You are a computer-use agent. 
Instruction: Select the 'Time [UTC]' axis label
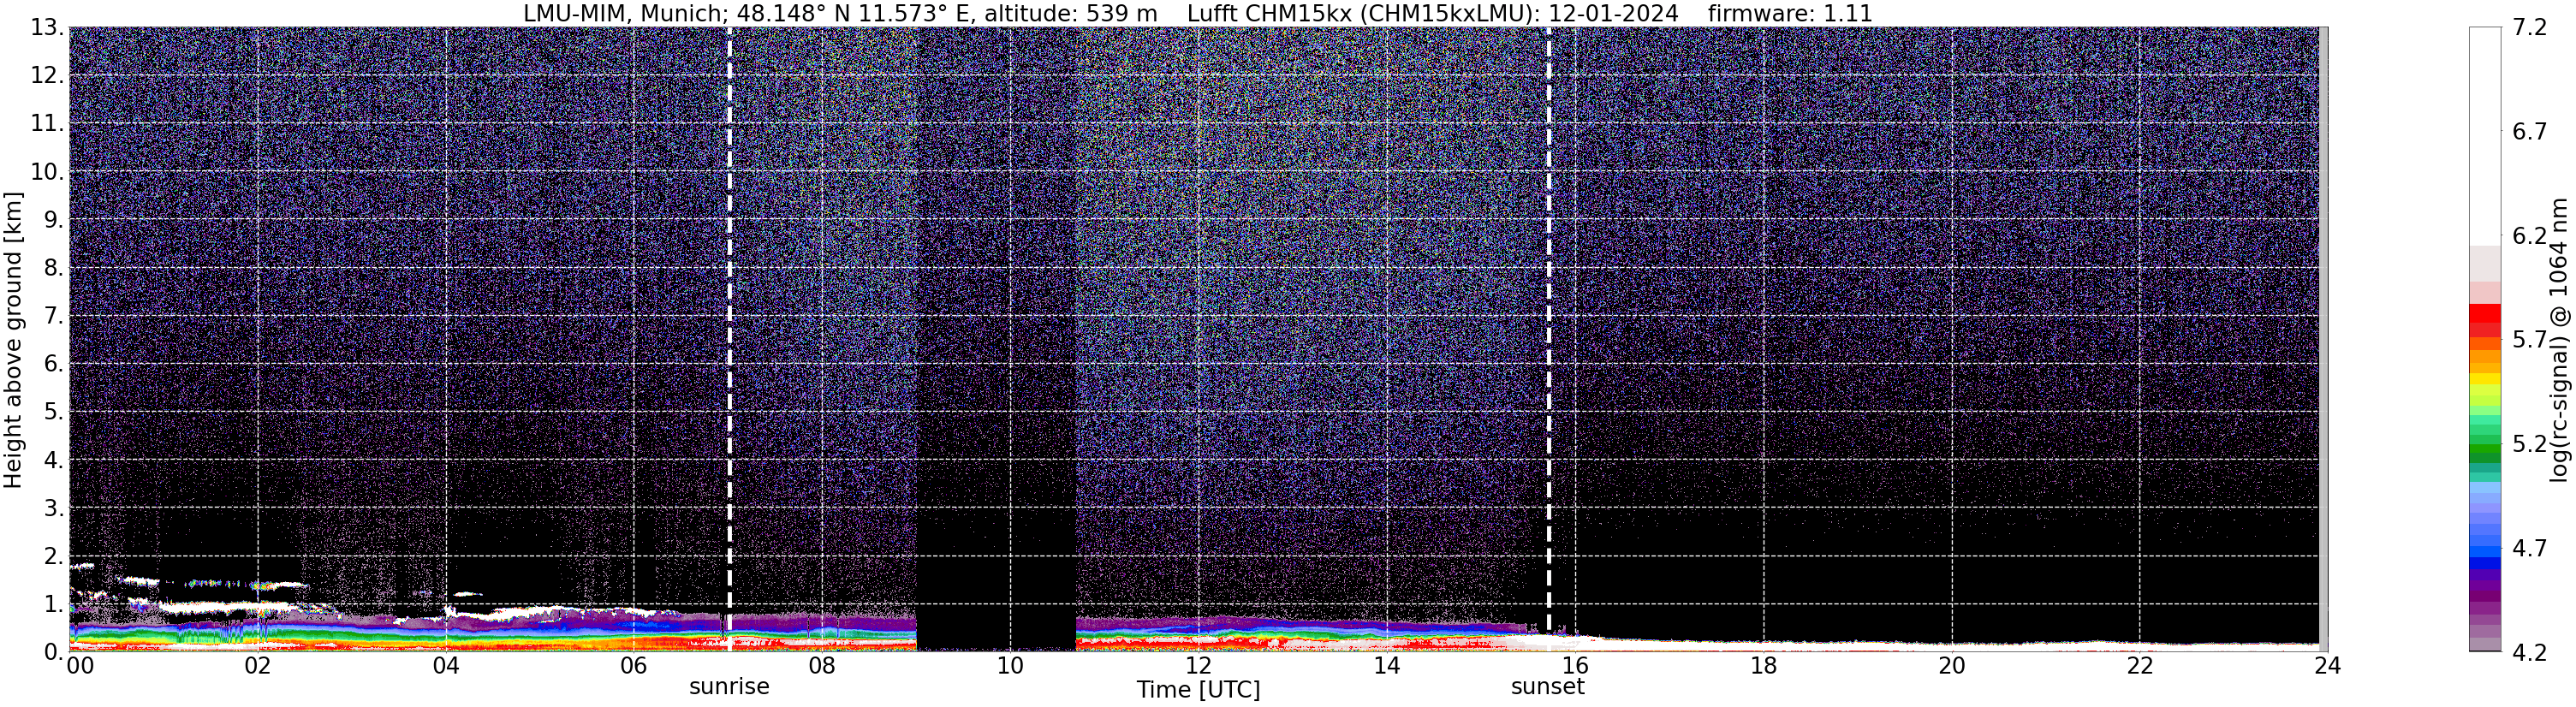coord(1198,690)
